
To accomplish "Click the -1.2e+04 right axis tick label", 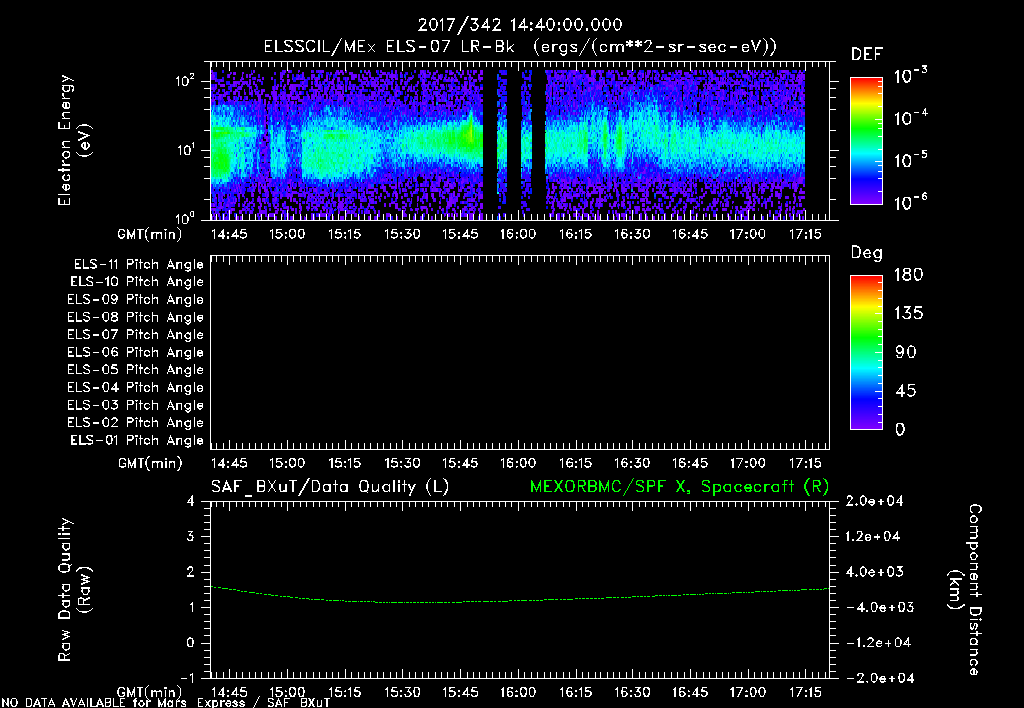I will [x=878, y=643].
